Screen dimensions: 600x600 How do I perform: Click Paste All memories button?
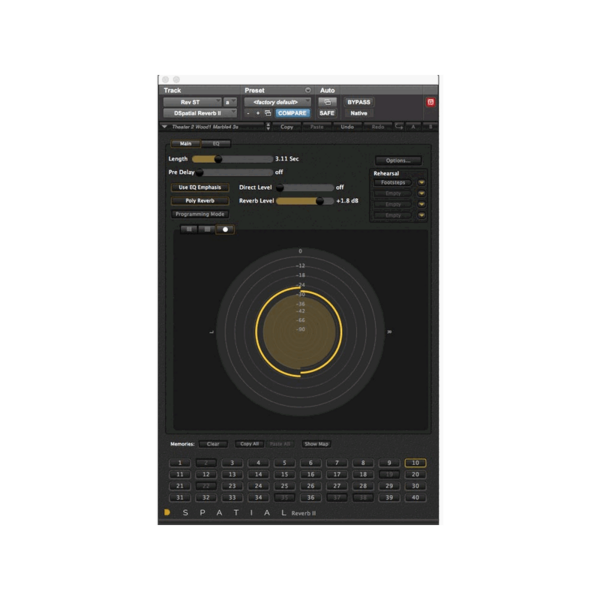point(280,444)
